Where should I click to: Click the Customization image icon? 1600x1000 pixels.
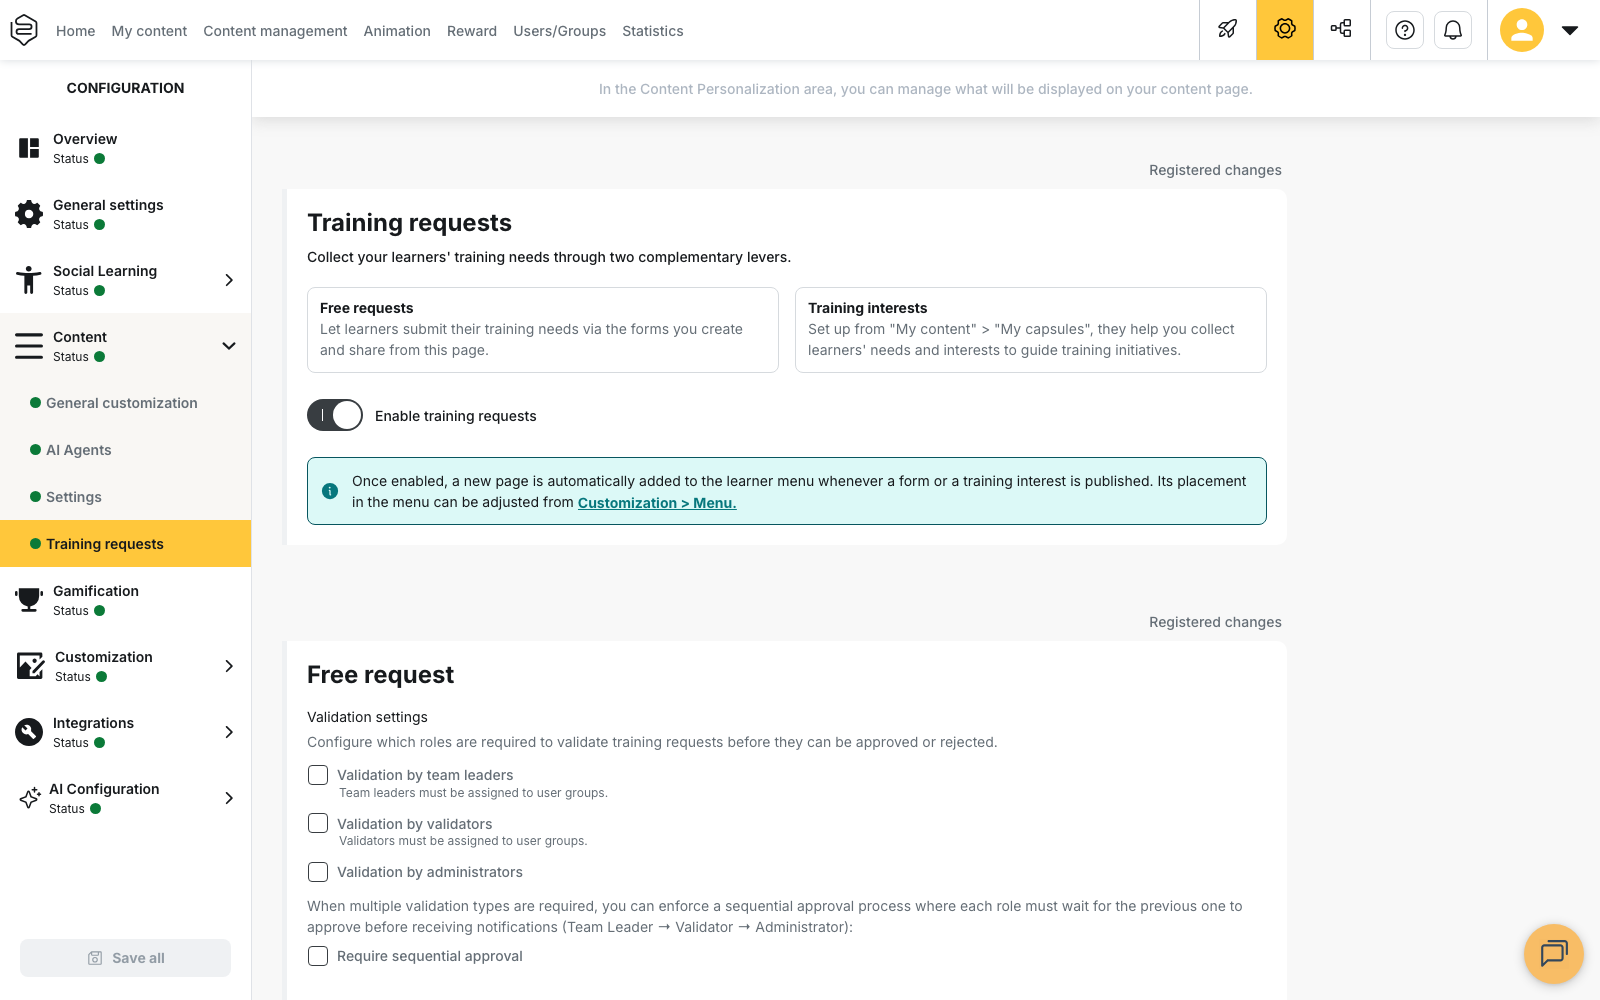(30, 666)
